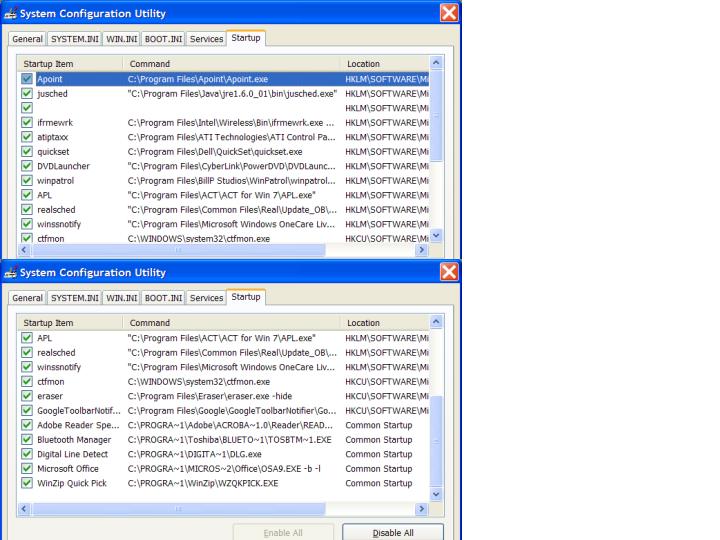Image resolution: width=720 pixels, height=540 pixels.
Task: Click scroll down arrow in lower list
Action: (436, 495)
